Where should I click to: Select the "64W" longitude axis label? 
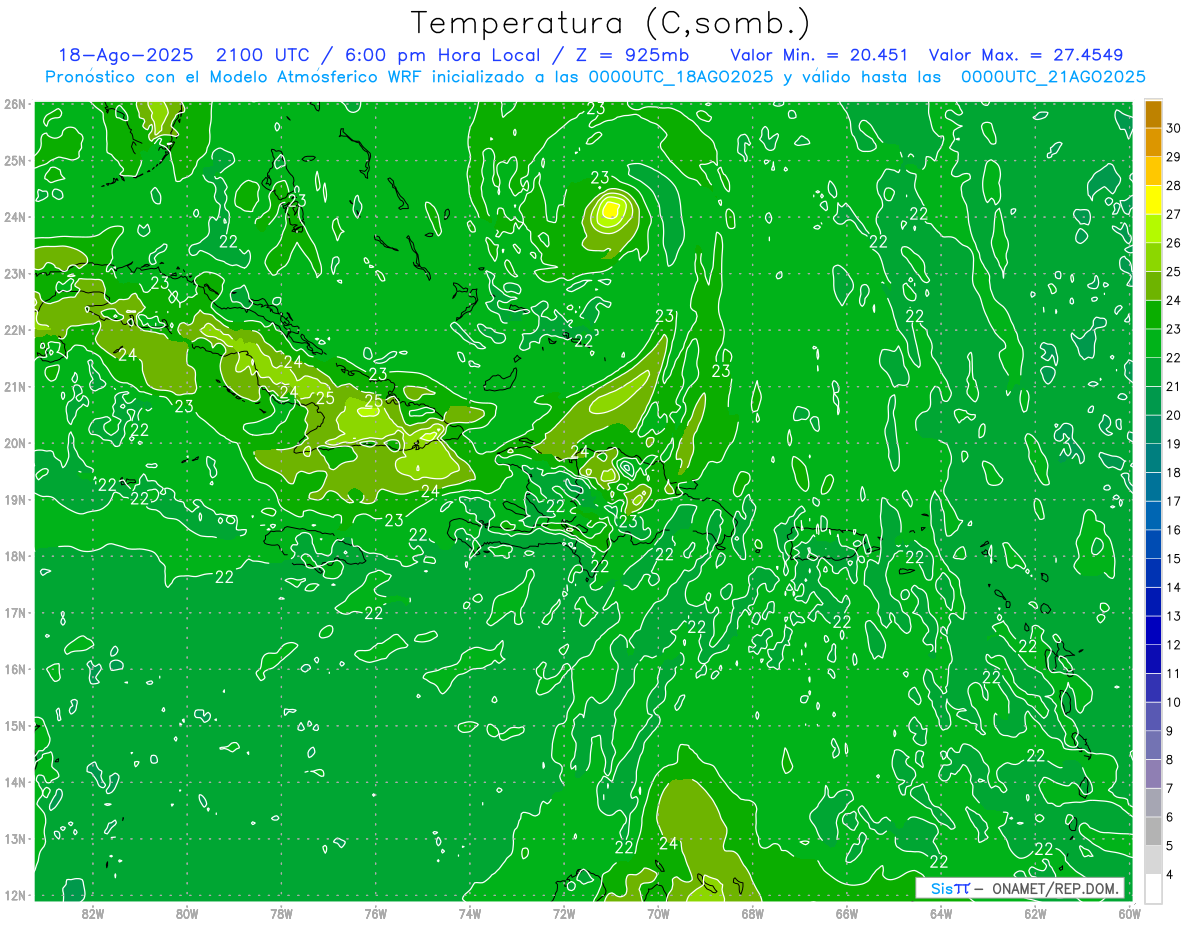click(x=941, y=913)
